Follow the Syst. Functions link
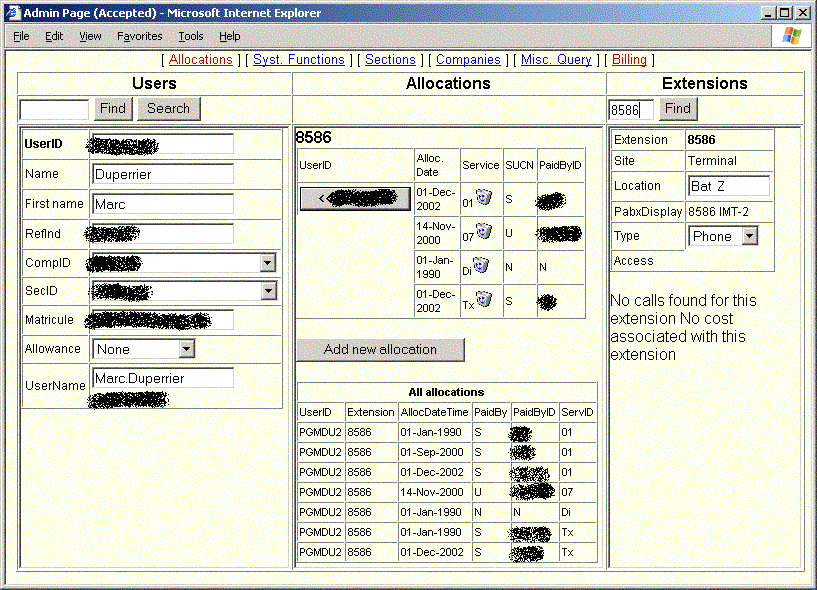Screen dimensions: 817x590 point(298,60)
